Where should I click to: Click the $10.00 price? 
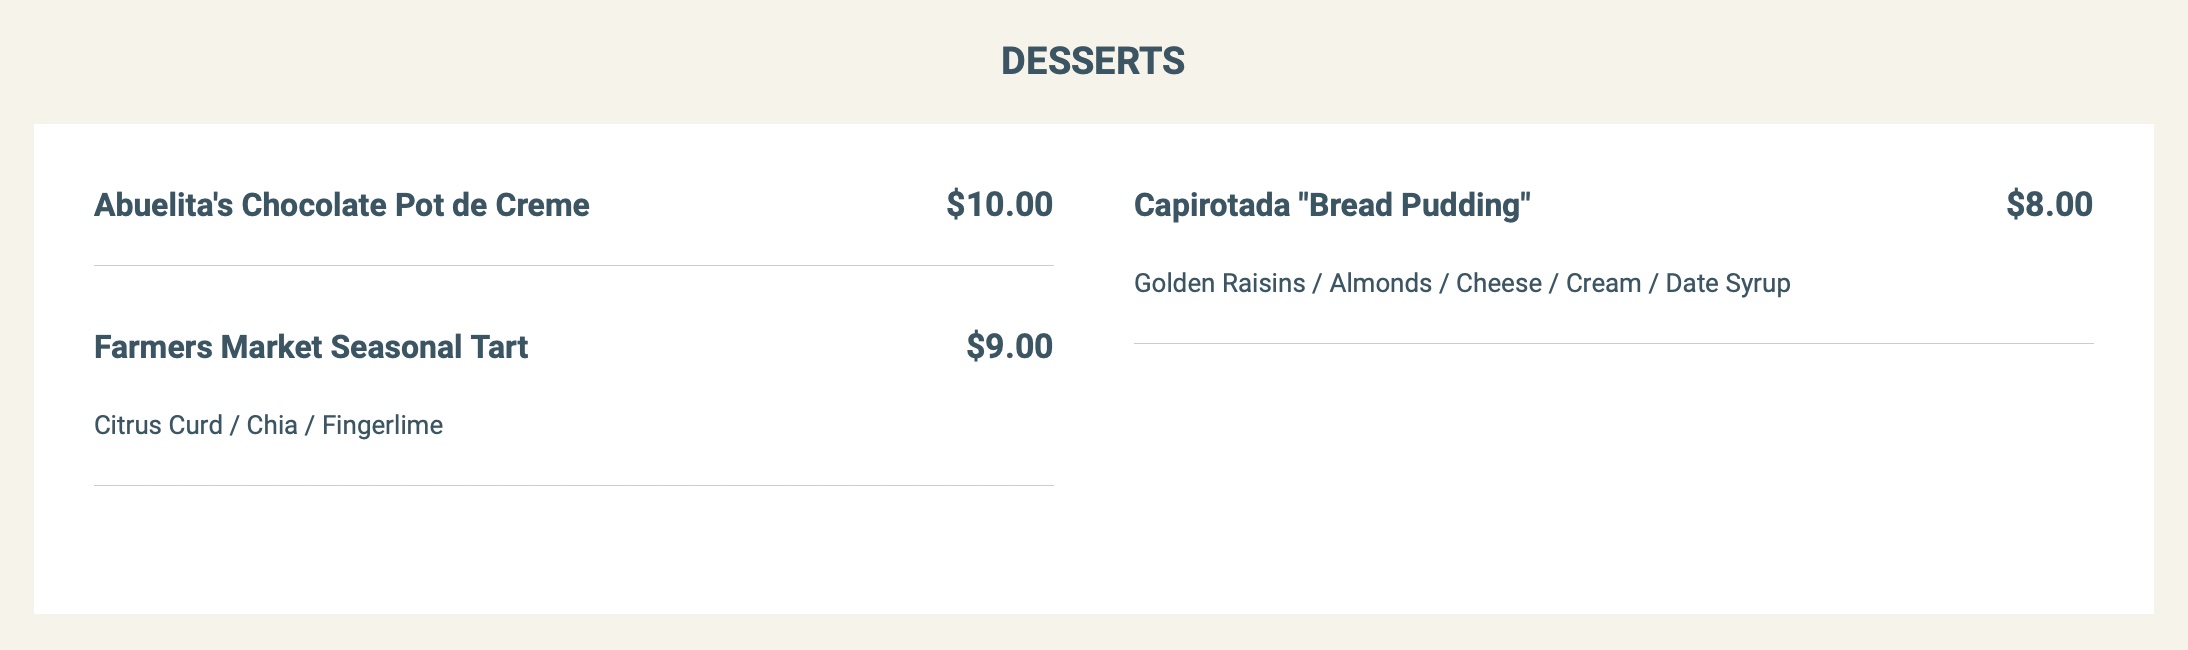(999, 204)
